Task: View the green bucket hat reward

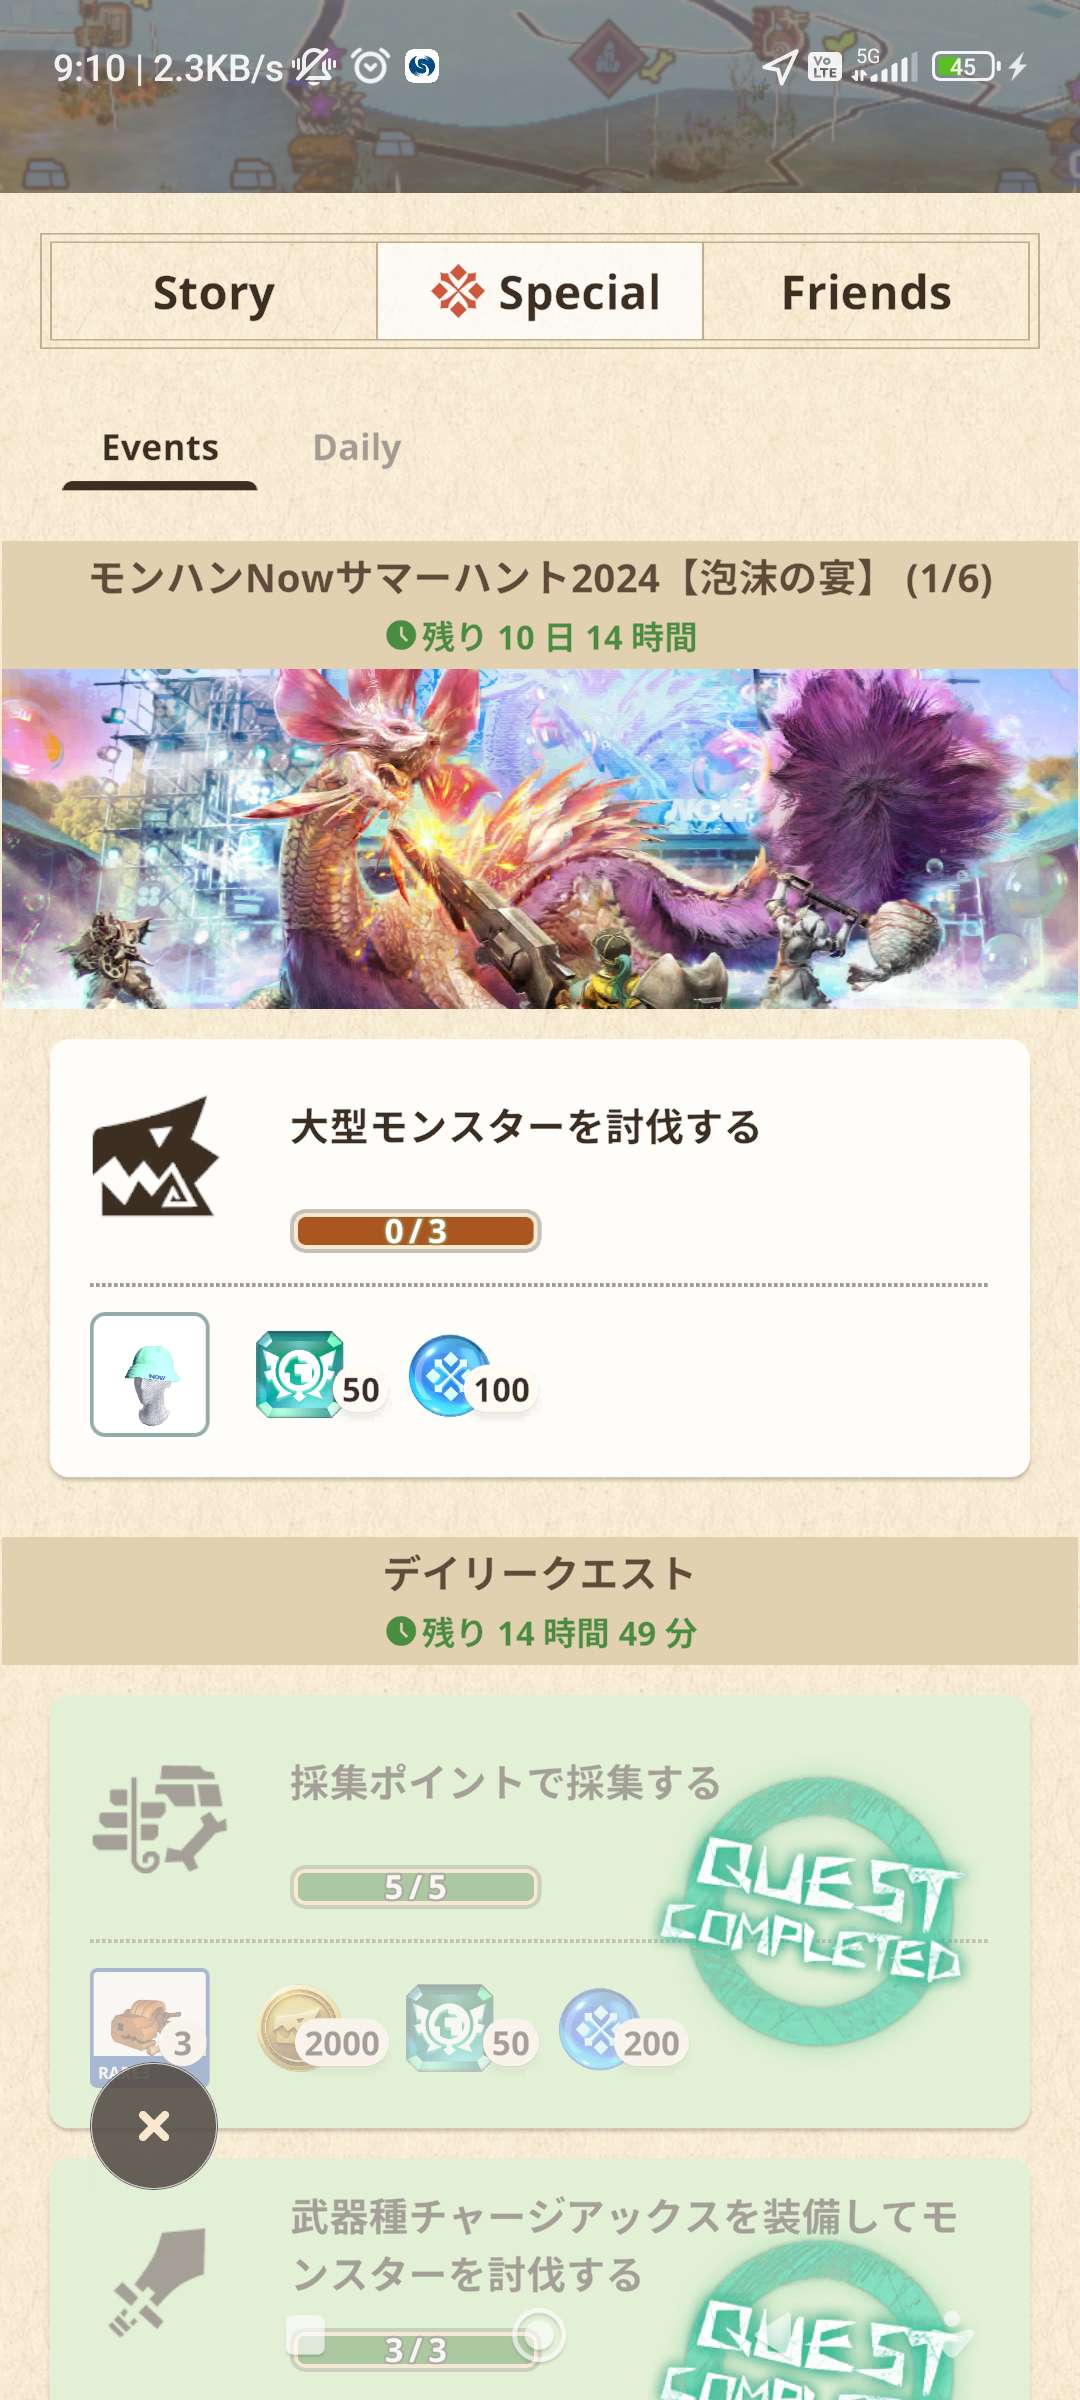Action: (150, 1374)
